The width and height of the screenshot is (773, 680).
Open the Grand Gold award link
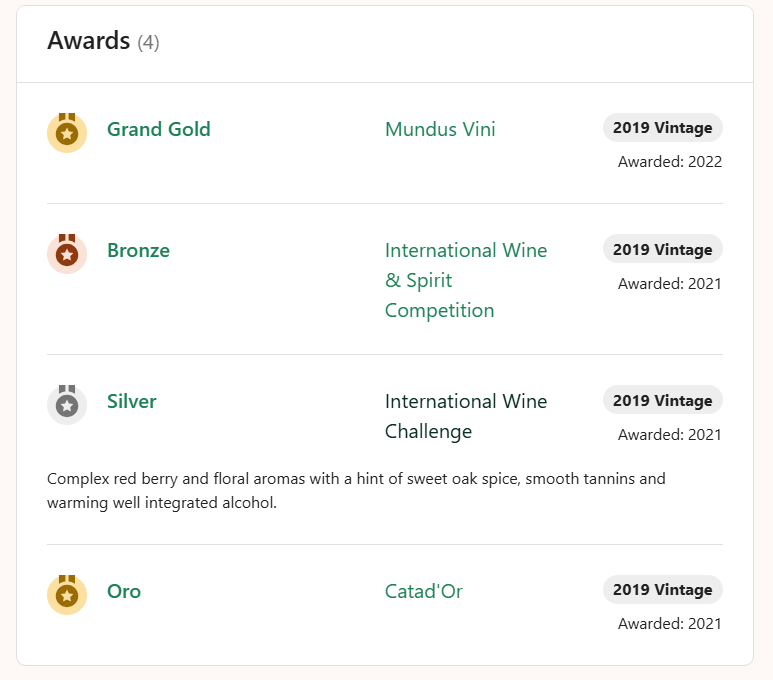click(x=158, y=129)
